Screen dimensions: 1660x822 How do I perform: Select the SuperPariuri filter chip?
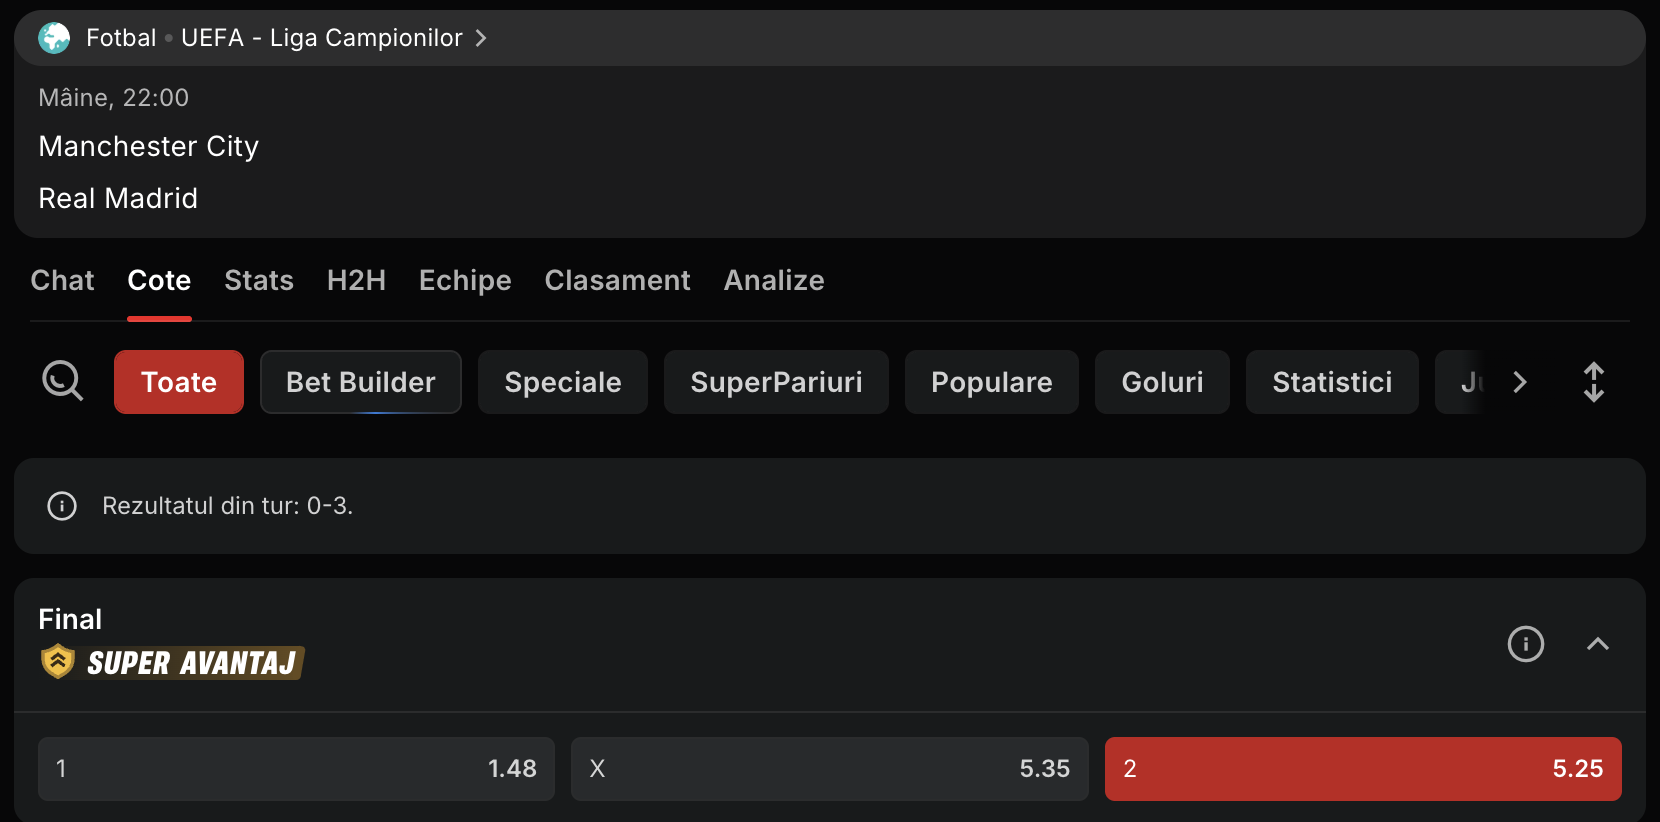776,382
